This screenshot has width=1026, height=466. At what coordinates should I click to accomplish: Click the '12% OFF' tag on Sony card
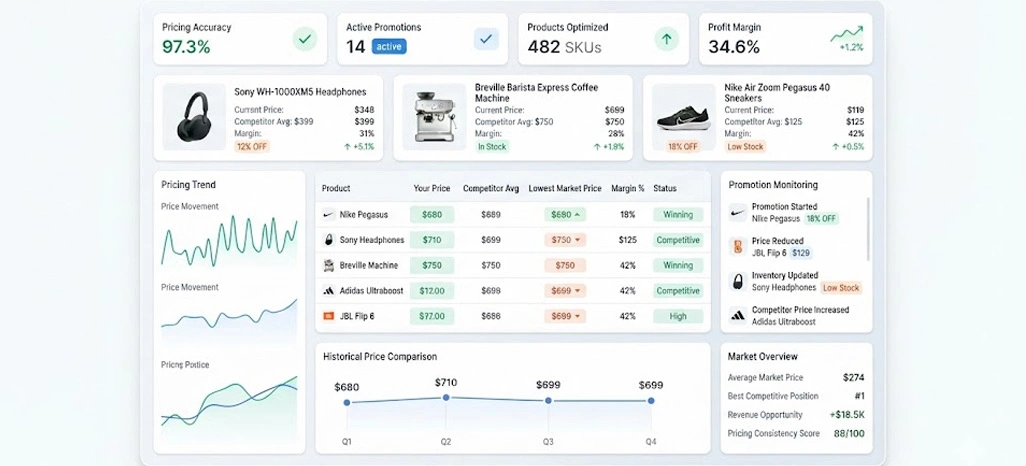tap(252, 147)
